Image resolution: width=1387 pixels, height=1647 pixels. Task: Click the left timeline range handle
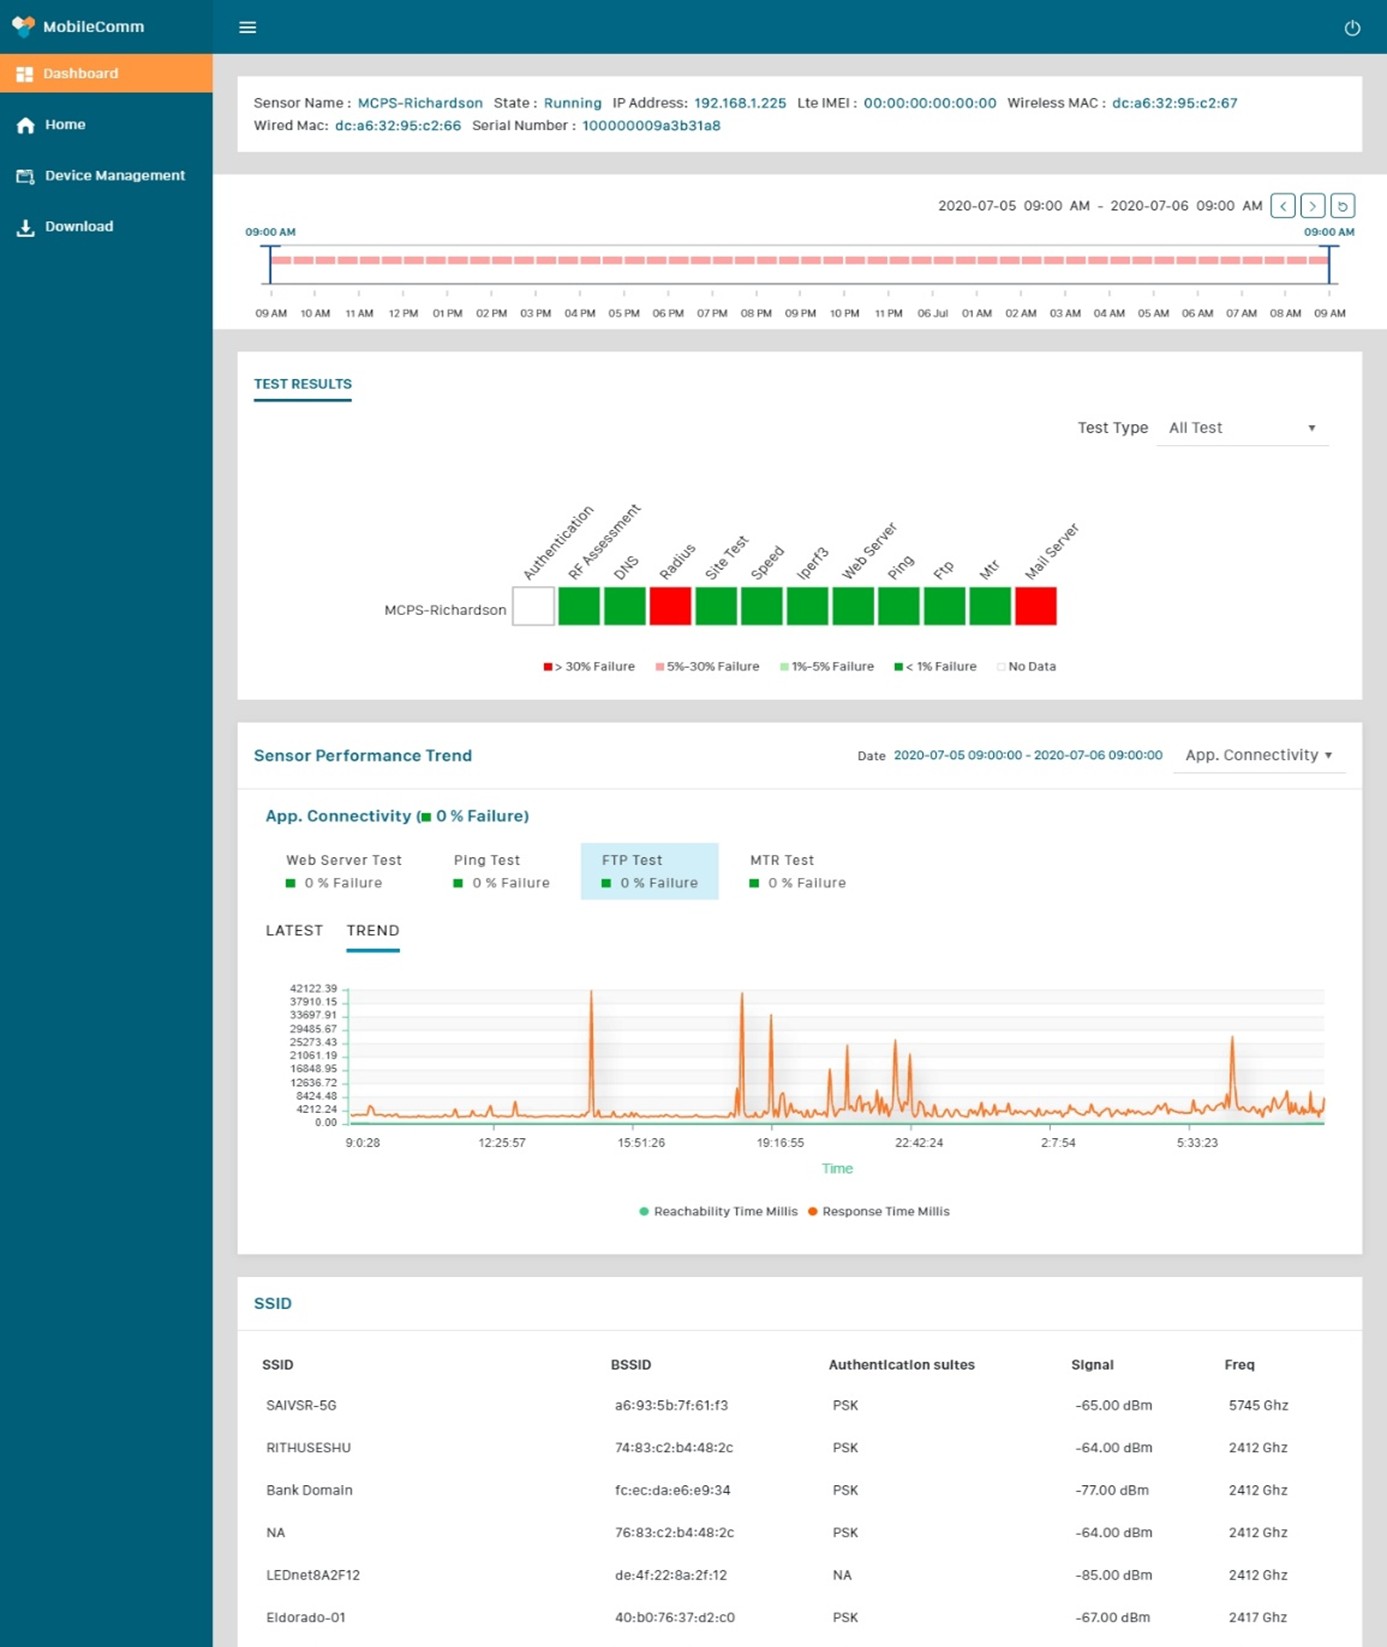click(270, 264)
